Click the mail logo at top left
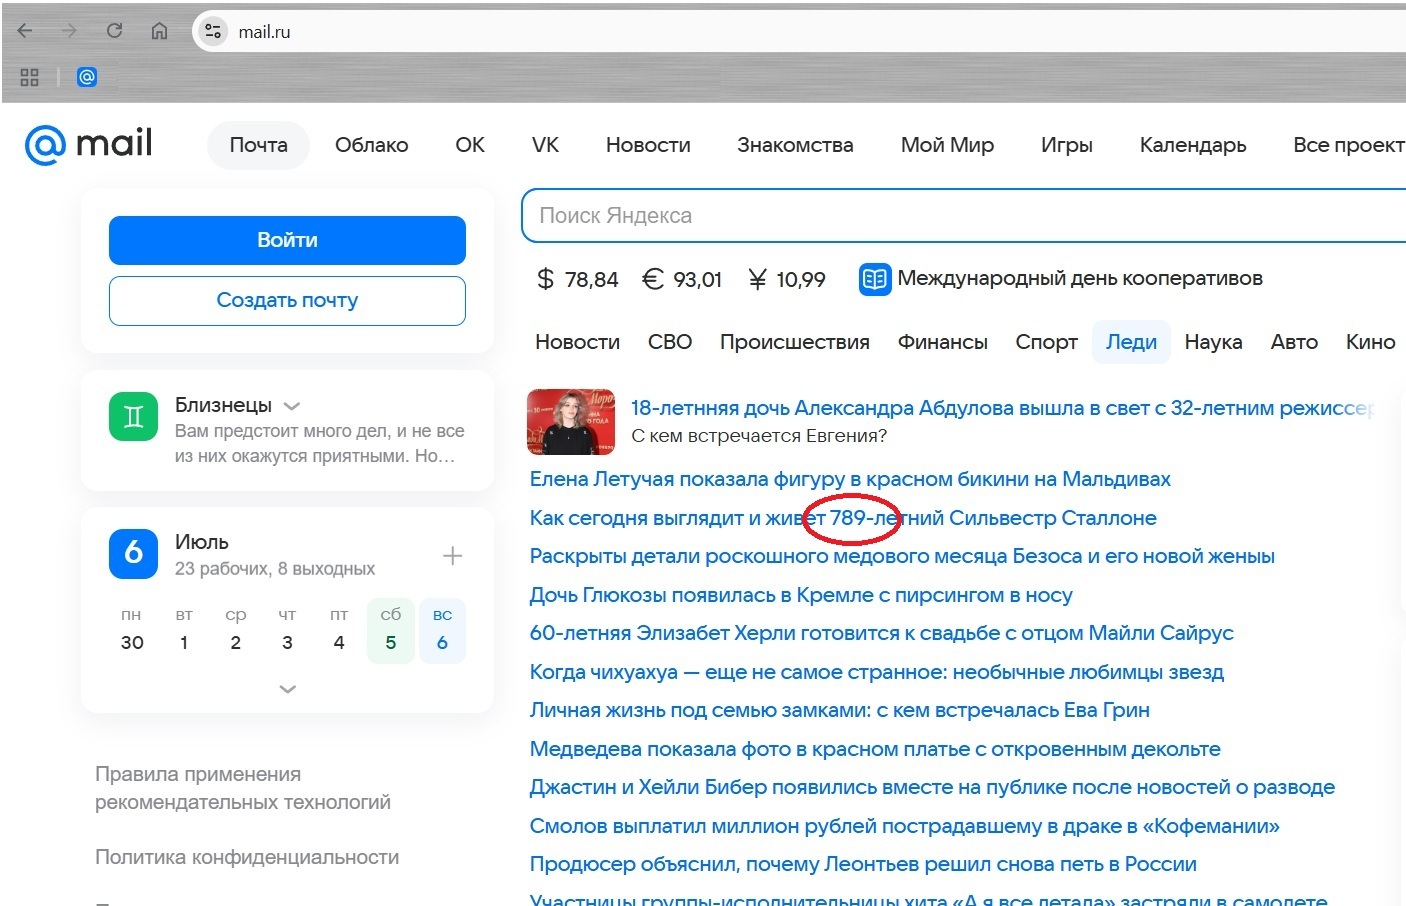 click(x=88, y=144)
